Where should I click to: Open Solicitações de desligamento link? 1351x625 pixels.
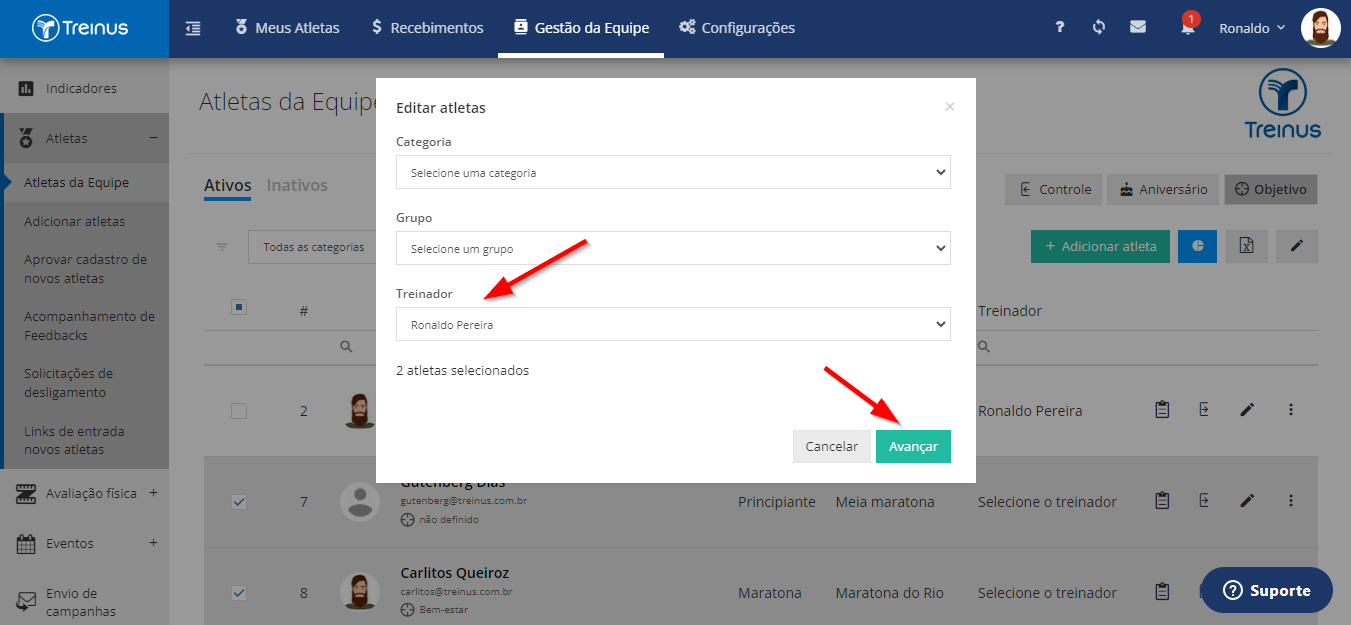68,383
